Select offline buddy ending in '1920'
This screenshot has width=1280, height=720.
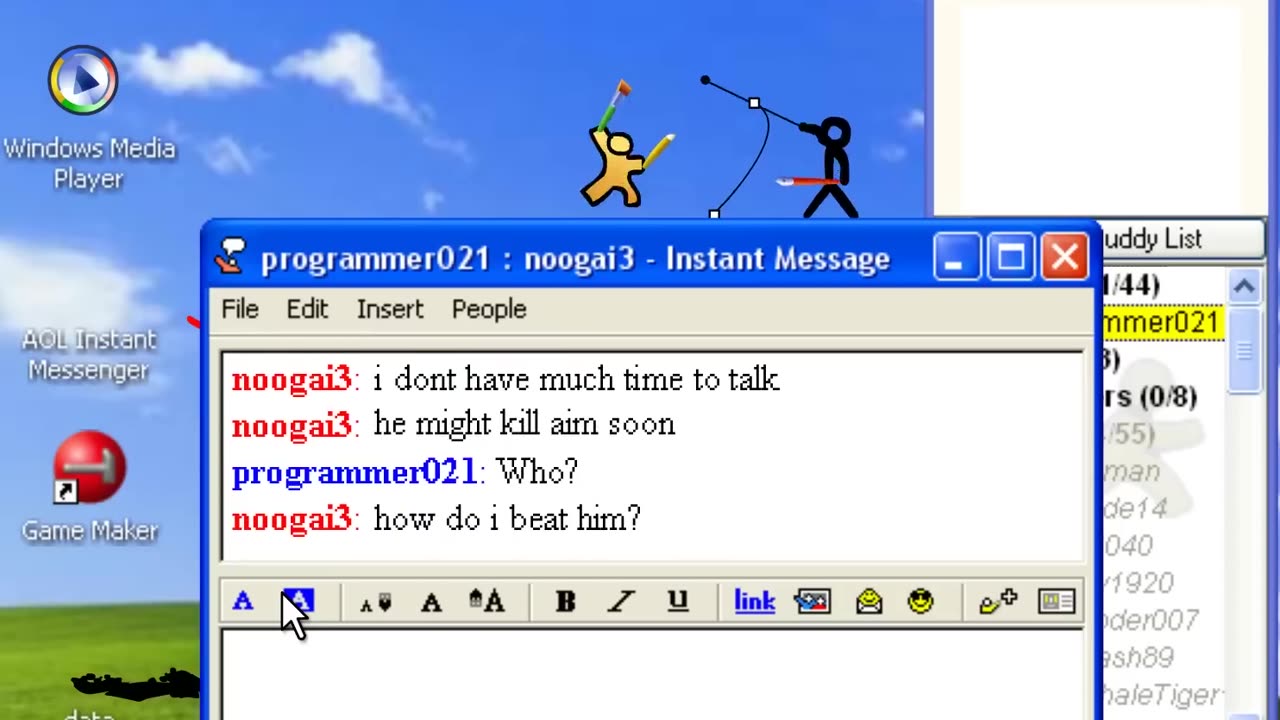coord(1138,583)
